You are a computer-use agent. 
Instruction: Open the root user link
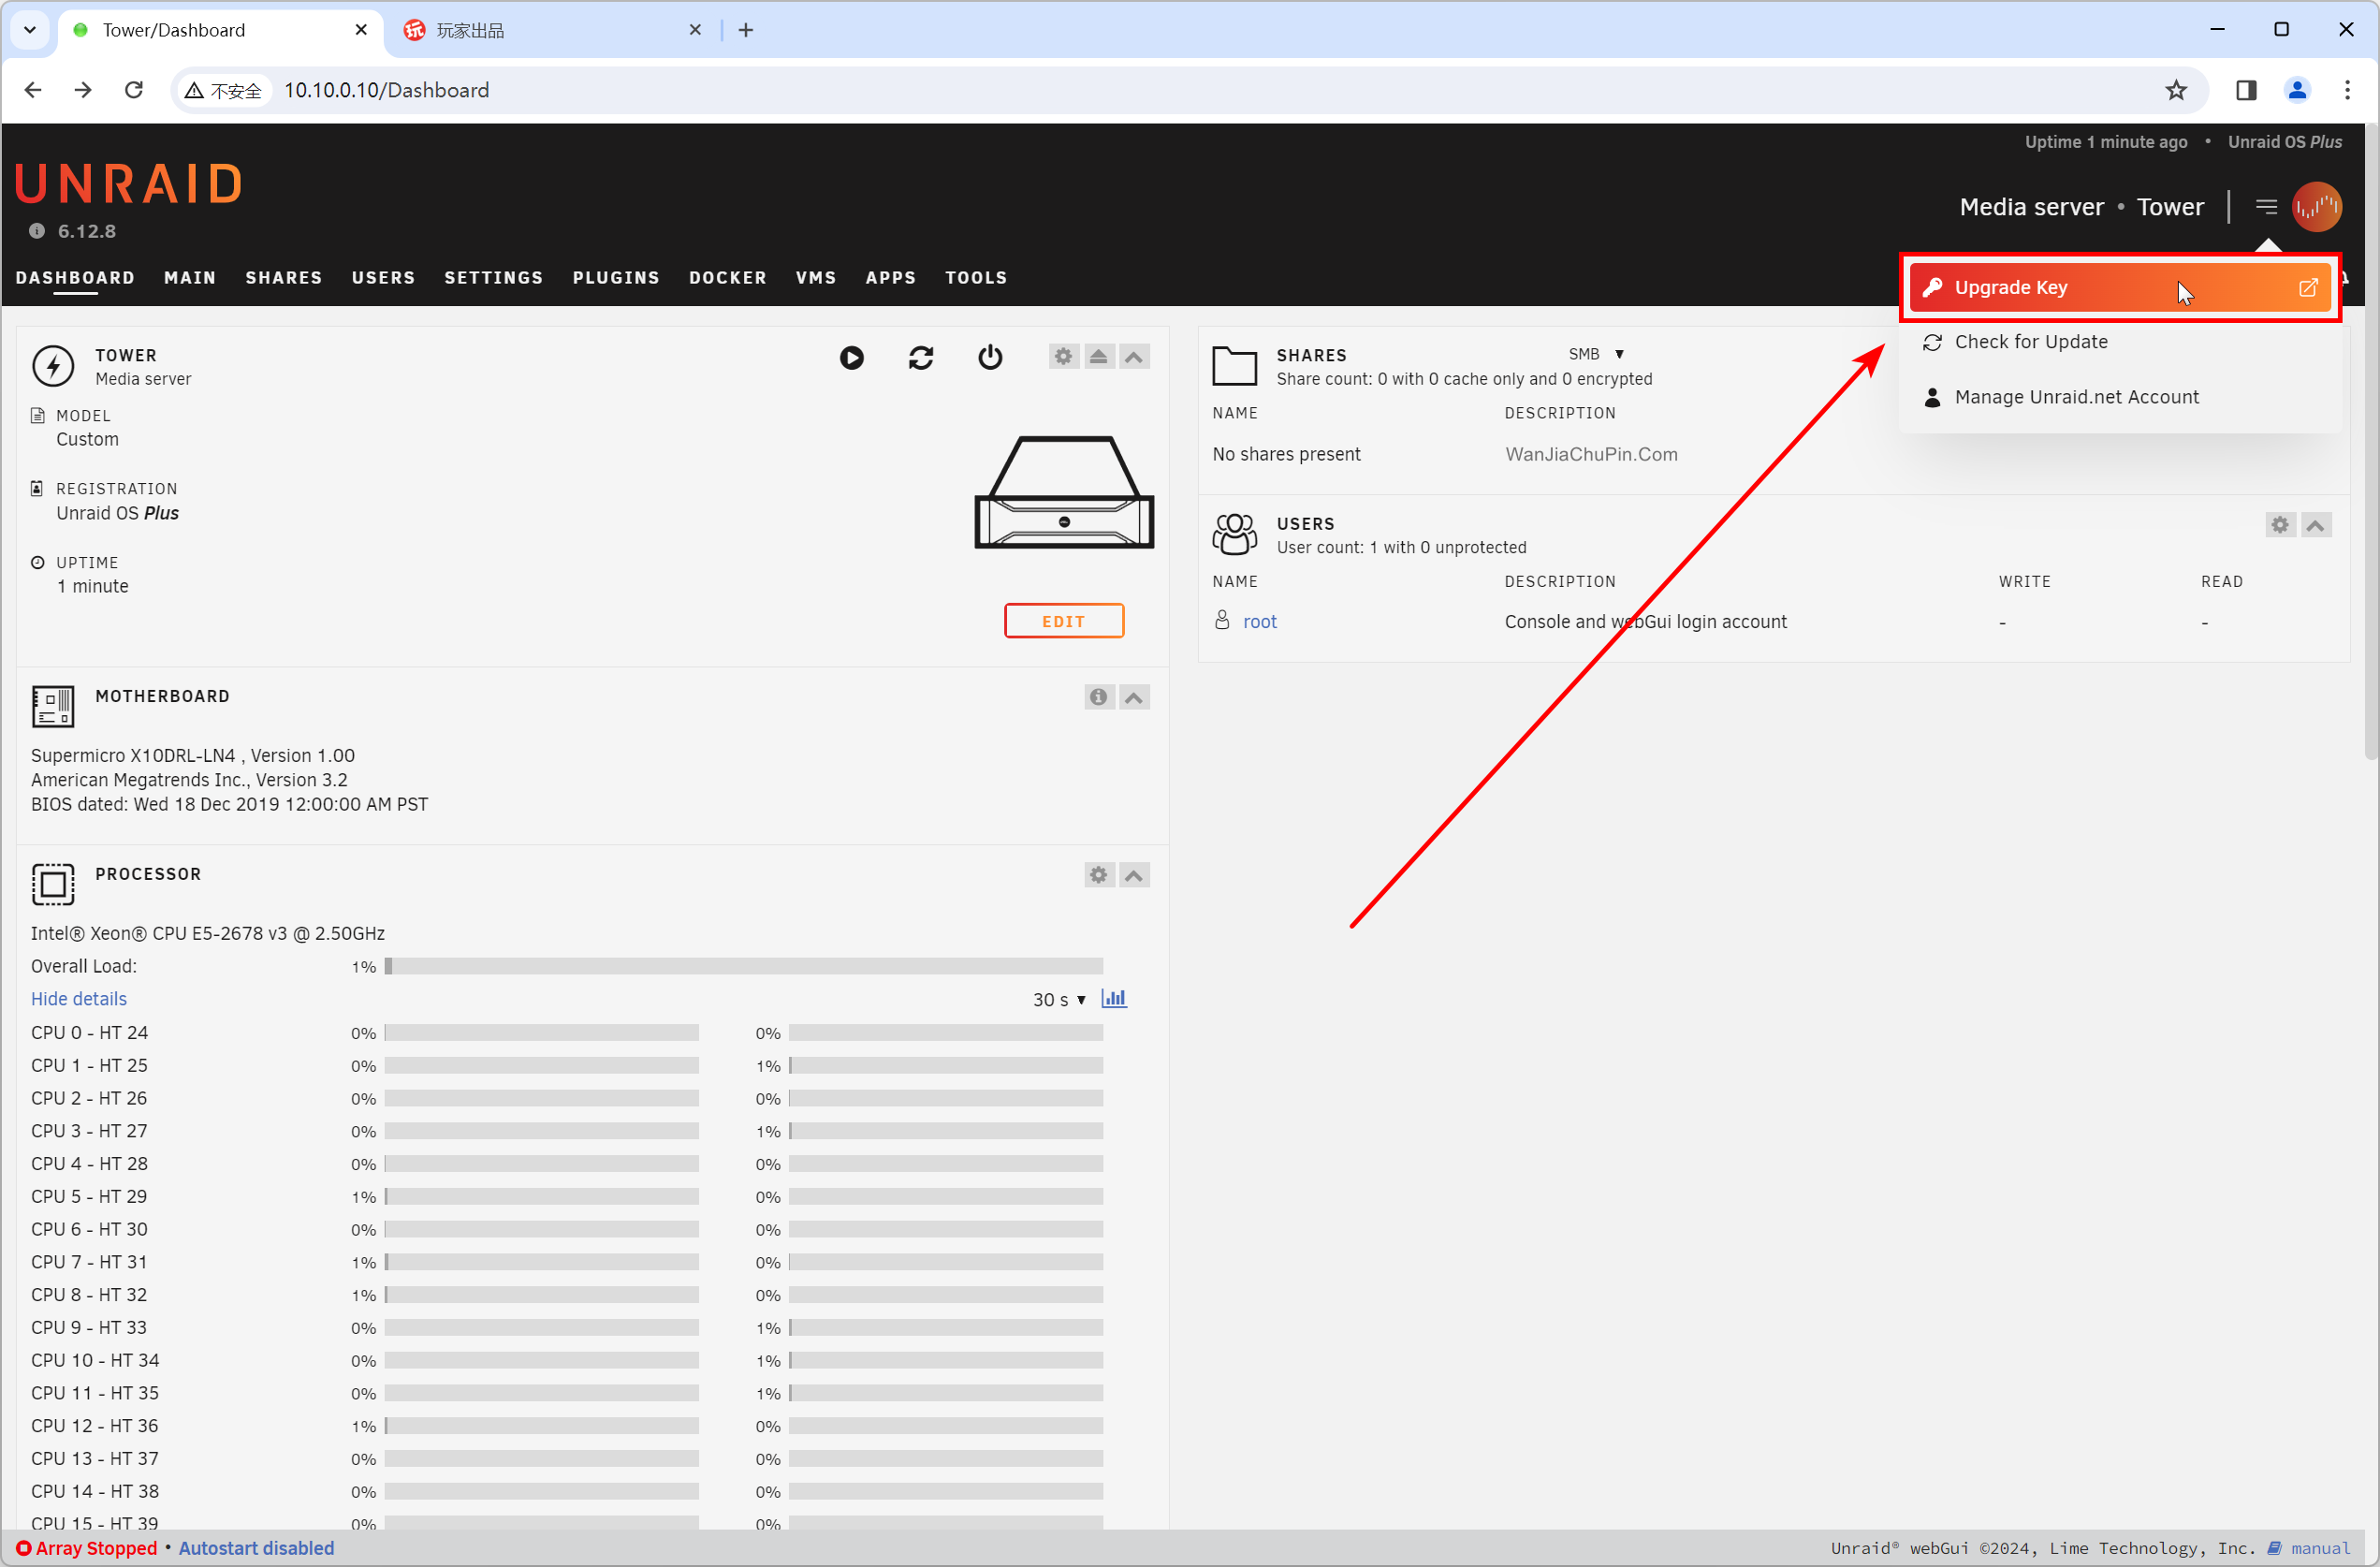click(1259, 622)
